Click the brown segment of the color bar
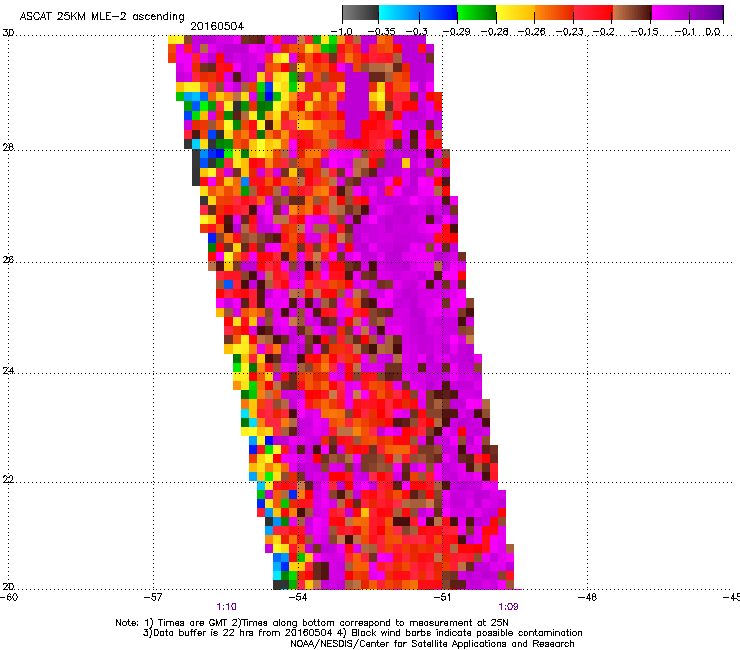740x650 pixels. (x=632, y=13)
